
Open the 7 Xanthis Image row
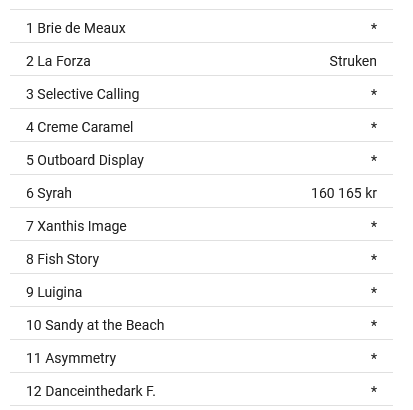tap(201, 224)
